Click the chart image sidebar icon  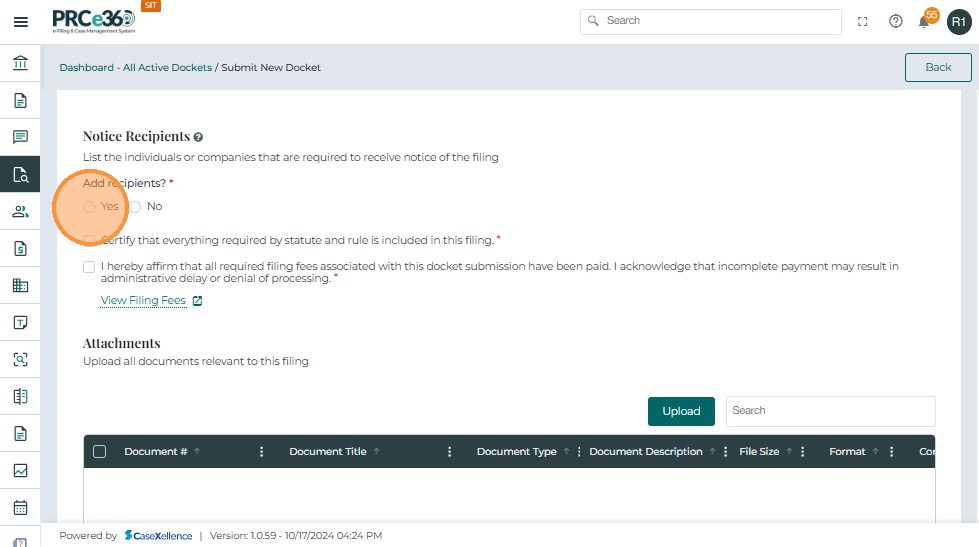[20, 470]
